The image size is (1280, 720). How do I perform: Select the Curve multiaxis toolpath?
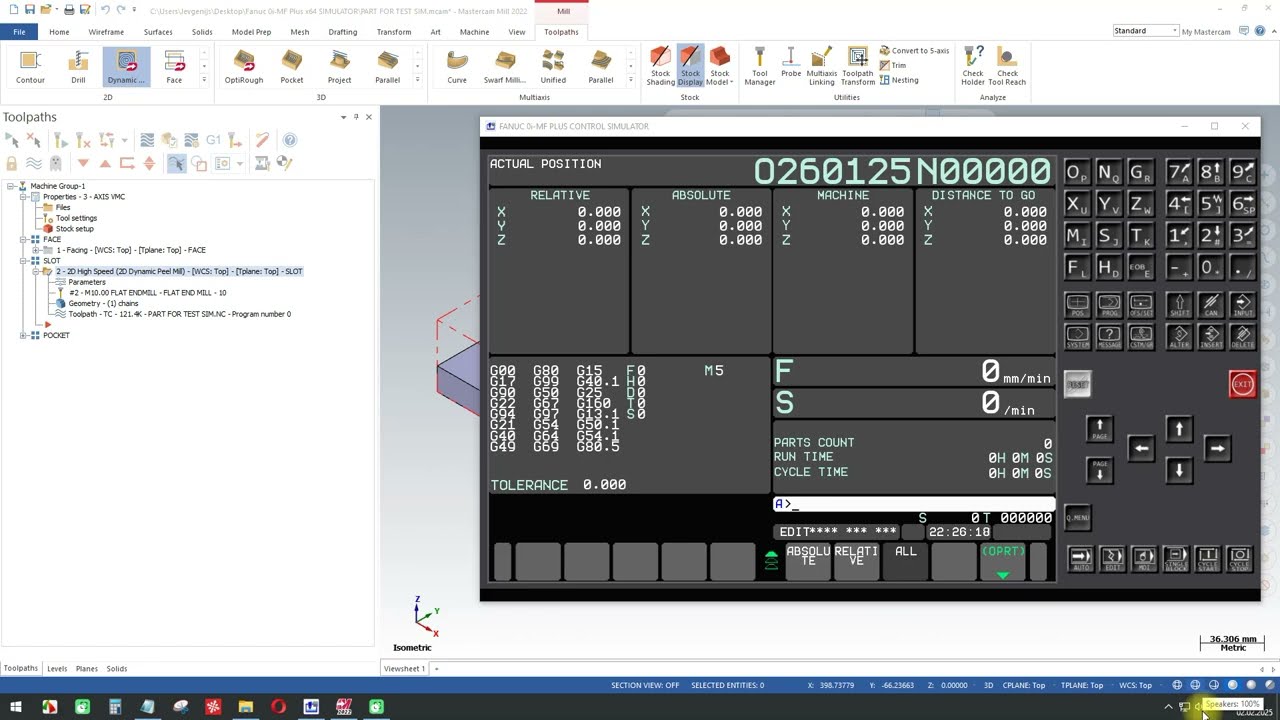coord(457,67)
